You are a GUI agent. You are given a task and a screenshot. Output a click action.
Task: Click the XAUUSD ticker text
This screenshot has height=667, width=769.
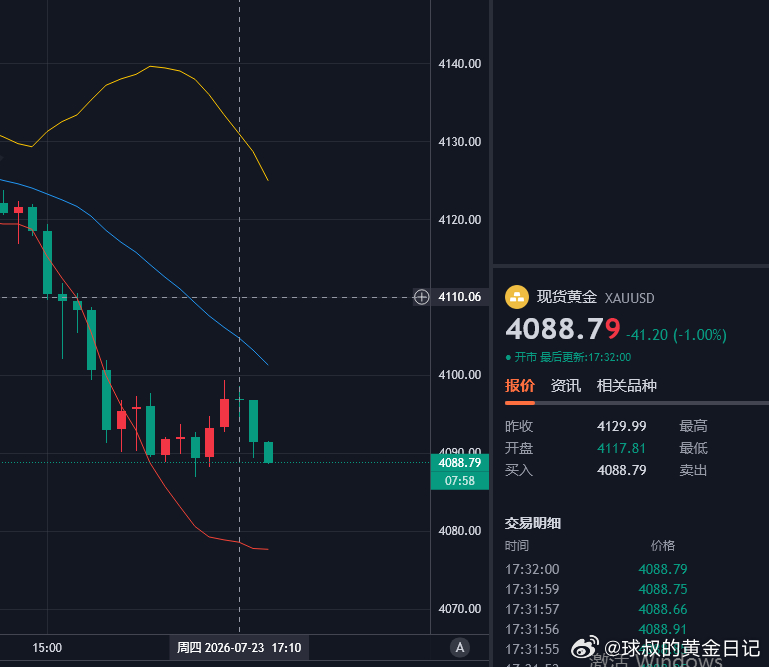629,298
